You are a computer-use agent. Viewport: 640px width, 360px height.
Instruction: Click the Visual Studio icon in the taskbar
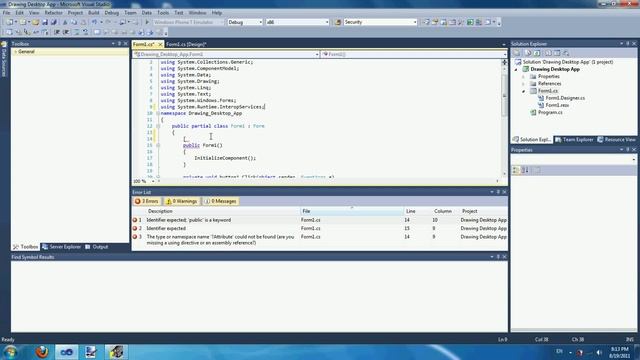tap(67, 351)
